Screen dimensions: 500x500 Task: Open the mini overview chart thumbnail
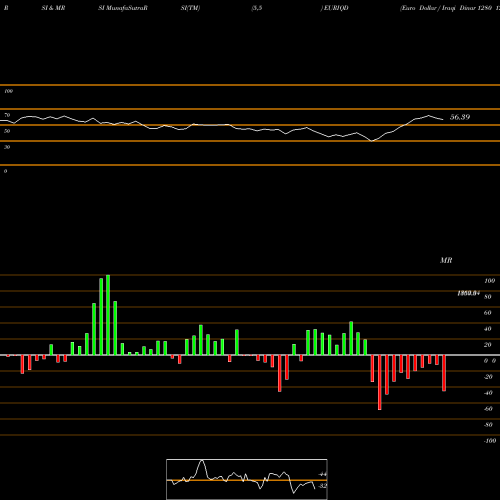pyautogui.click(x=247, y=479)
